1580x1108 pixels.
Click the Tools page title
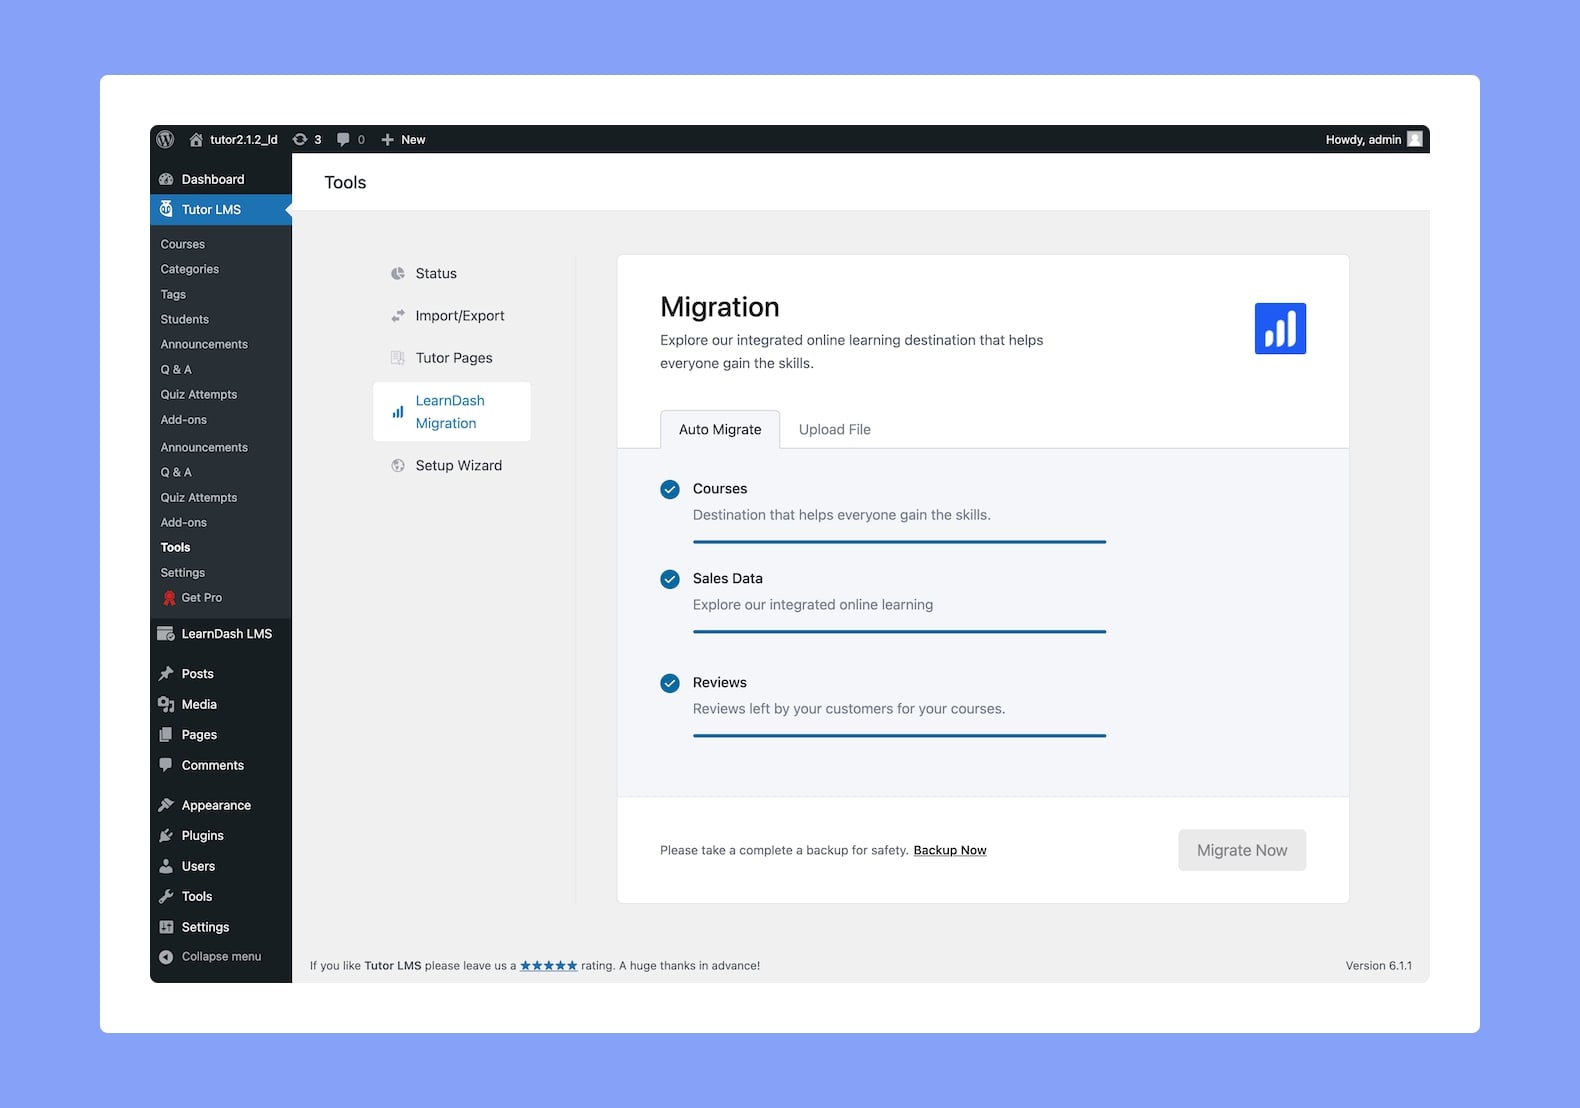[345, 182]
